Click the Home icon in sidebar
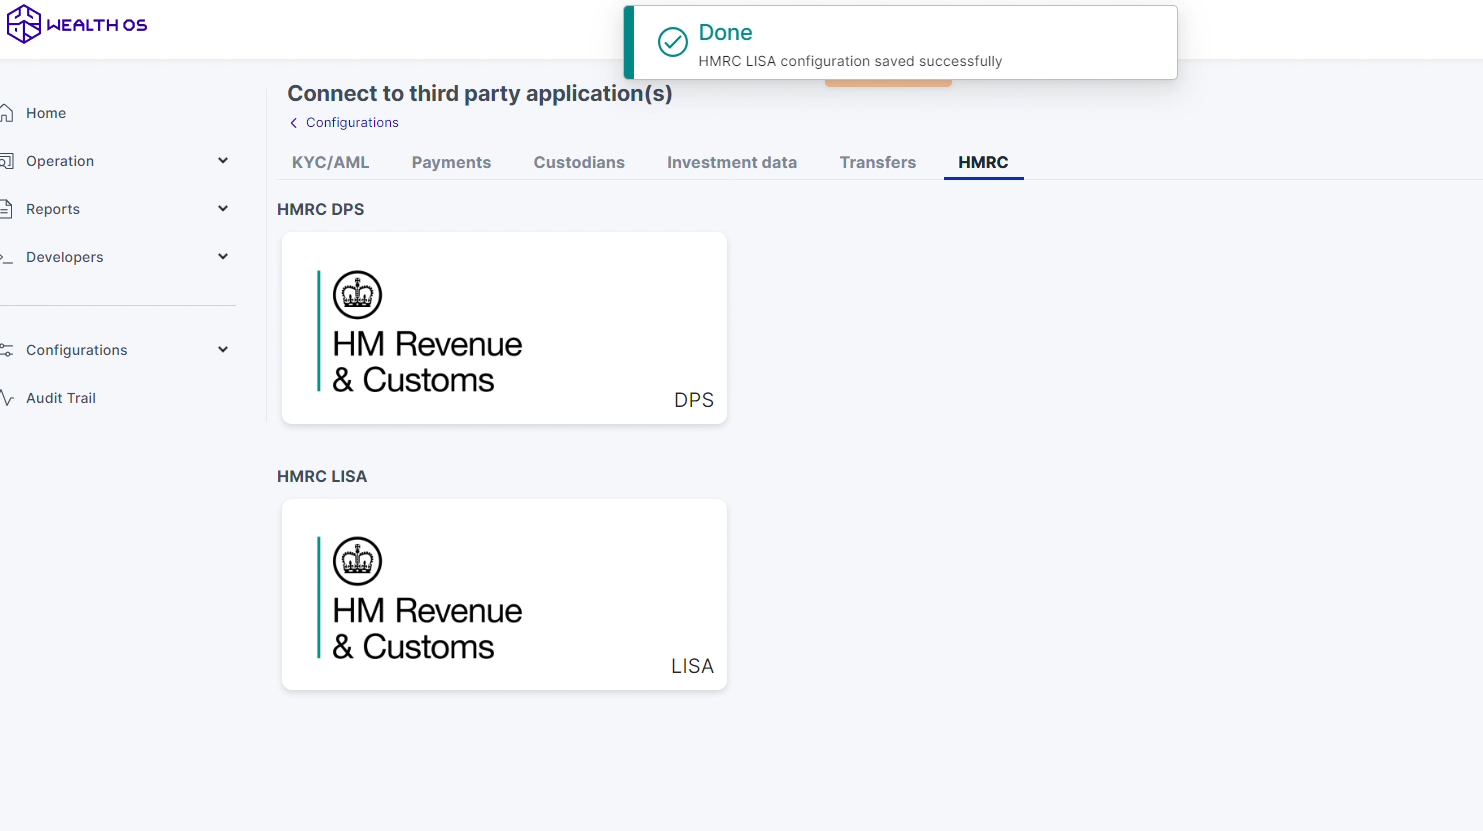The height and width of the screenshot is (831, 1483). [6, 113]
